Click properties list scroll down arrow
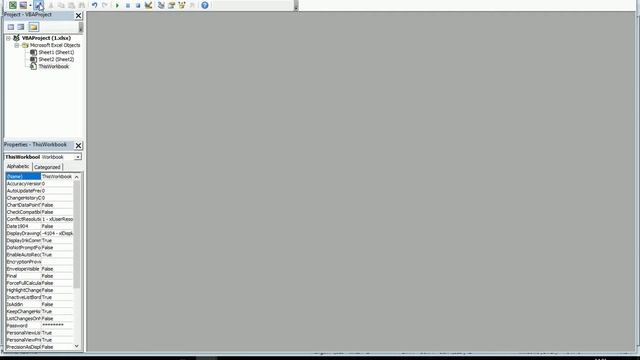 (x=77, y=346)
